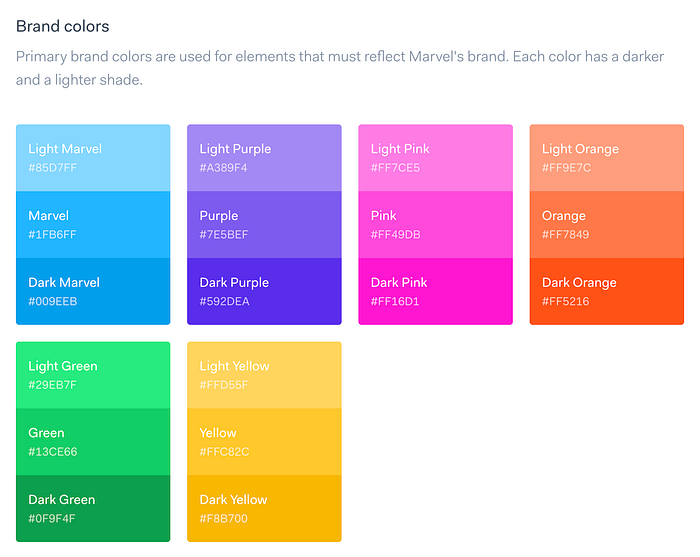The width and height of the screenshot is (700, 557).
Task: Click the Purple #7E5BEF swatch
Action: (264, 224)
